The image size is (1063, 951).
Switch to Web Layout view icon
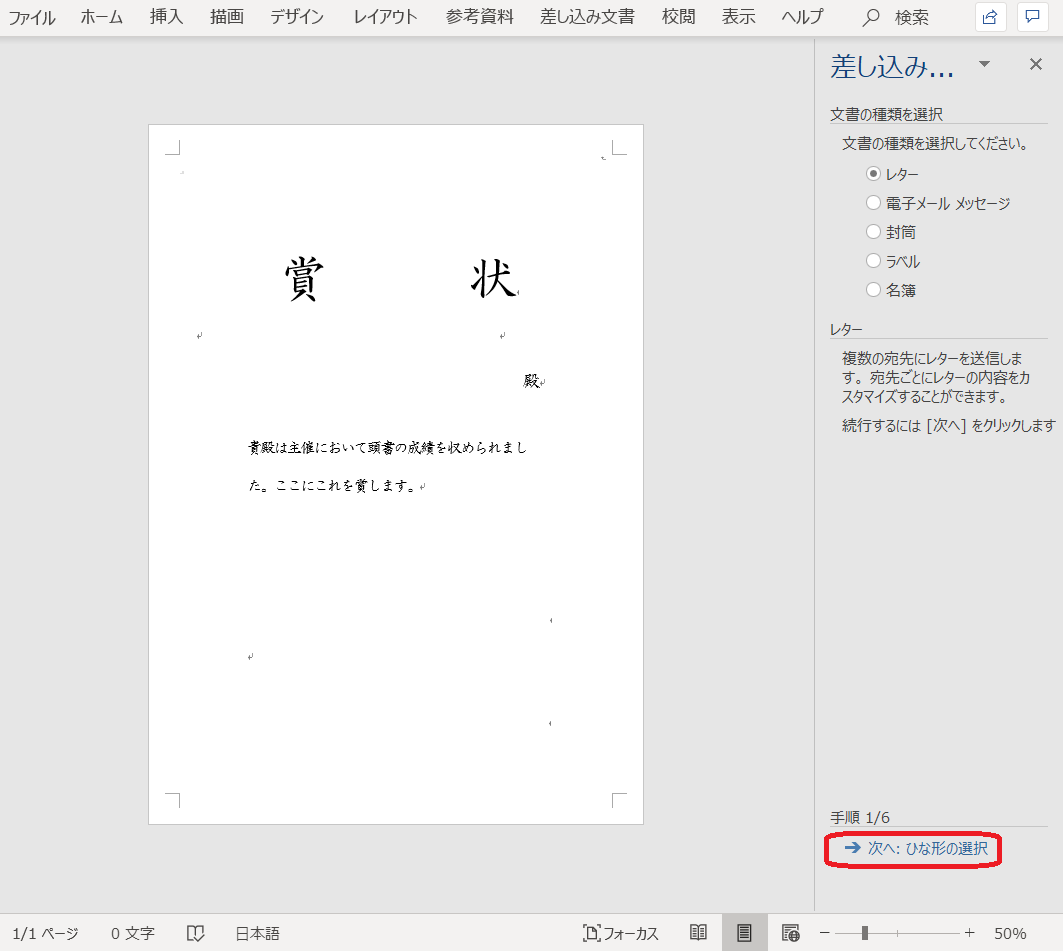coord(790,933)
